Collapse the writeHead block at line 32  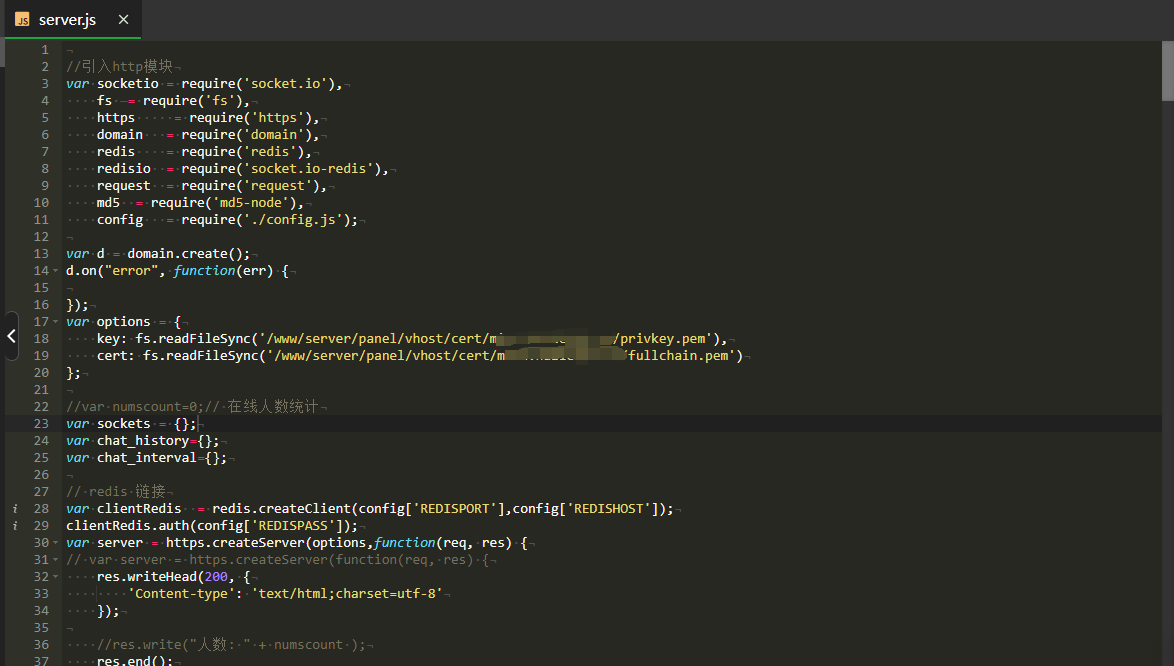point(55,577)
